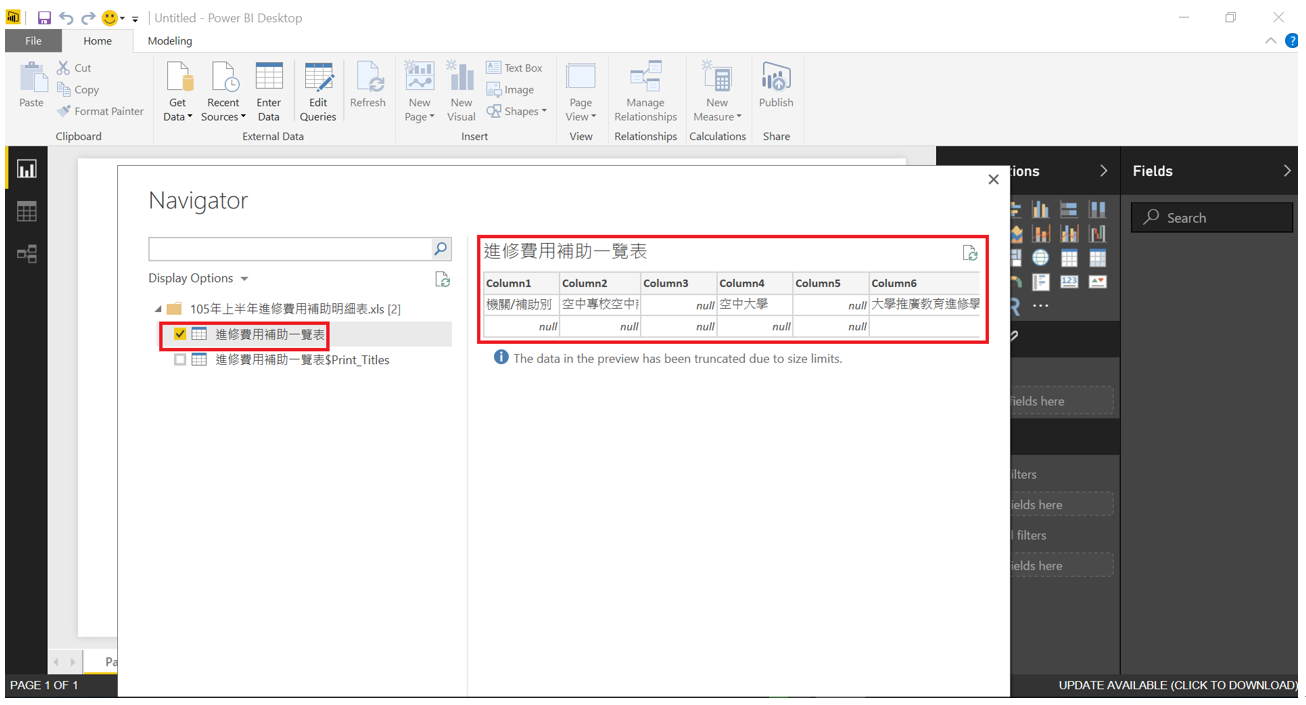Switch to Report view in the sidebar
1306x705 pixels.
(27, 169)
